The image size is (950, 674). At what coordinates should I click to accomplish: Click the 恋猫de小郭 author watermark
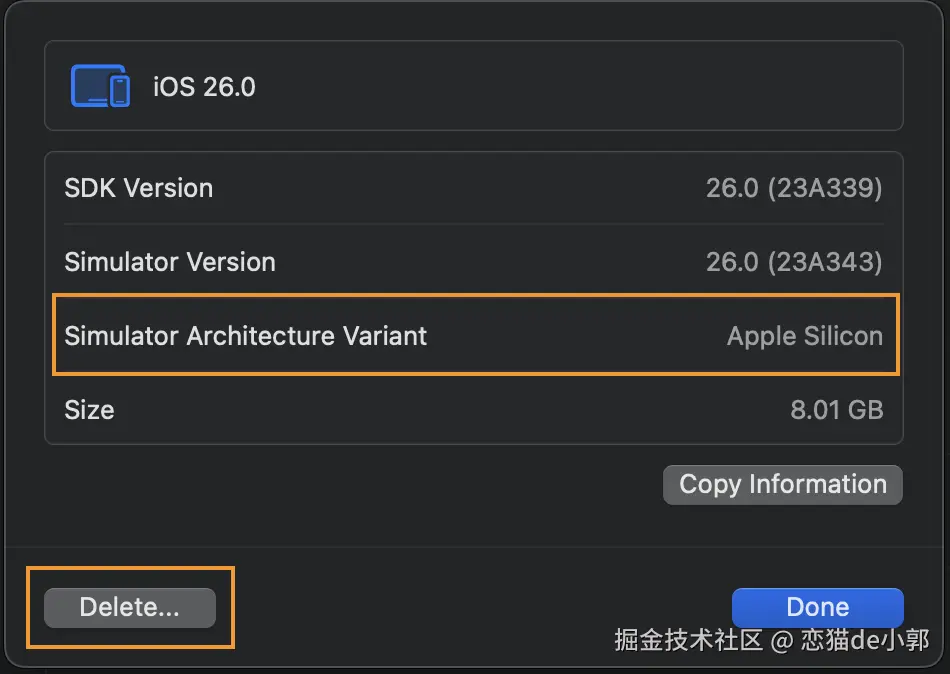click(x=864, y=640)
